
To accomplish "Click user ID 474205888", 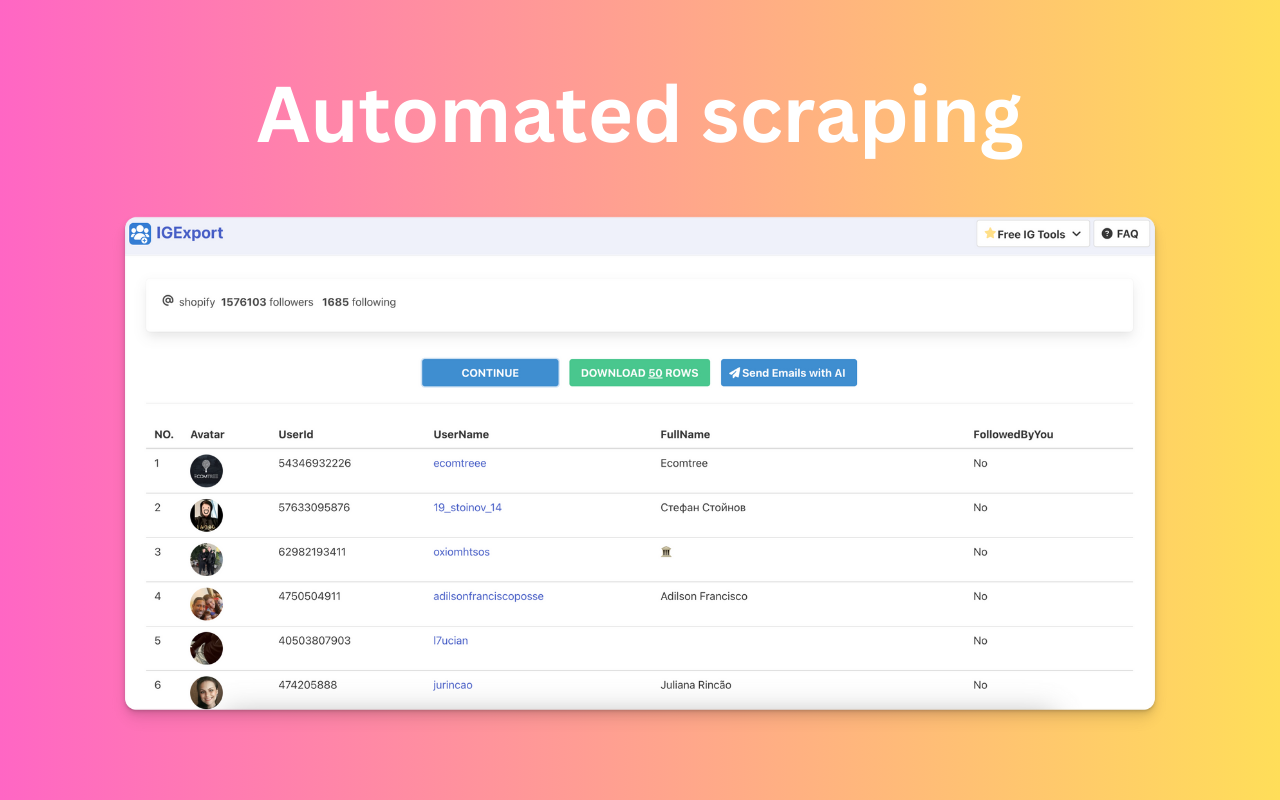I will [307, 685].
